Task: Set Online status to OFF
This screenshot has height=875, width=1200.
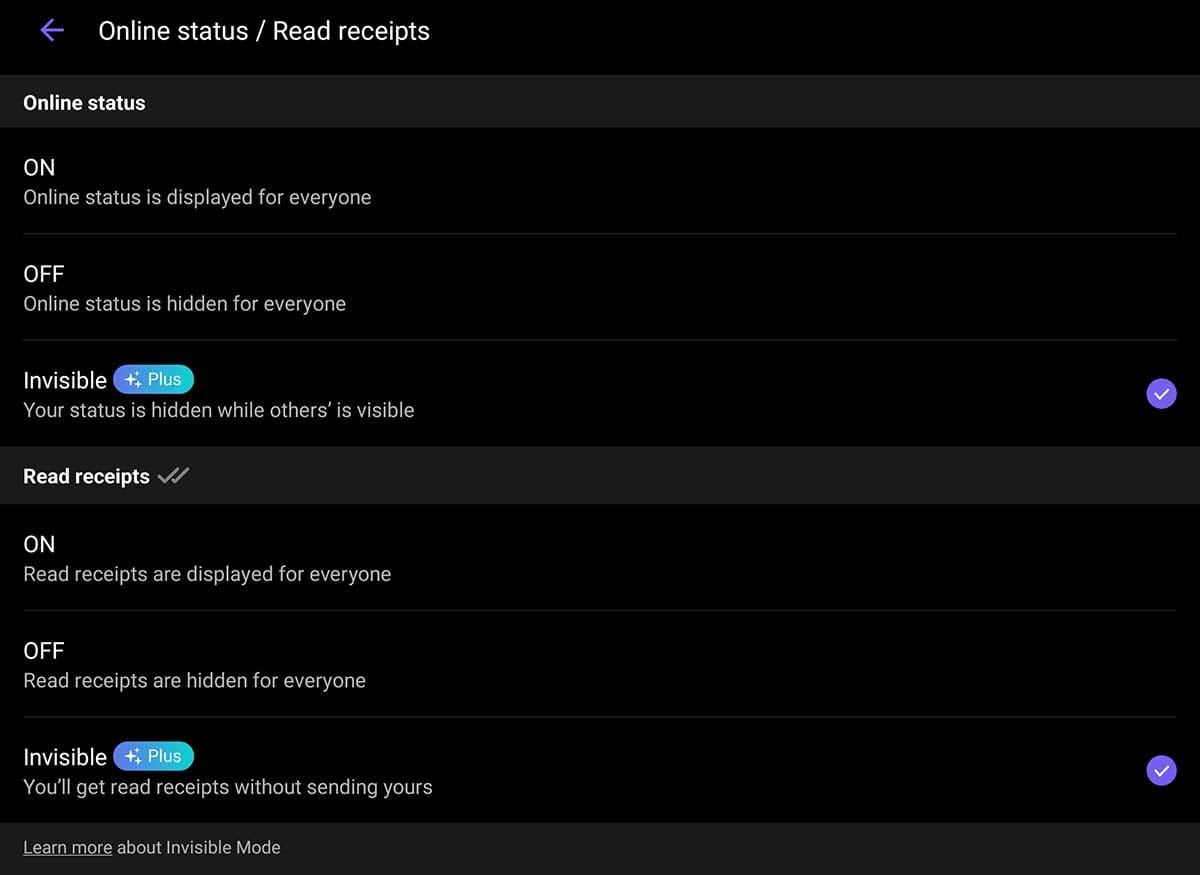Action: click(44, 274)
